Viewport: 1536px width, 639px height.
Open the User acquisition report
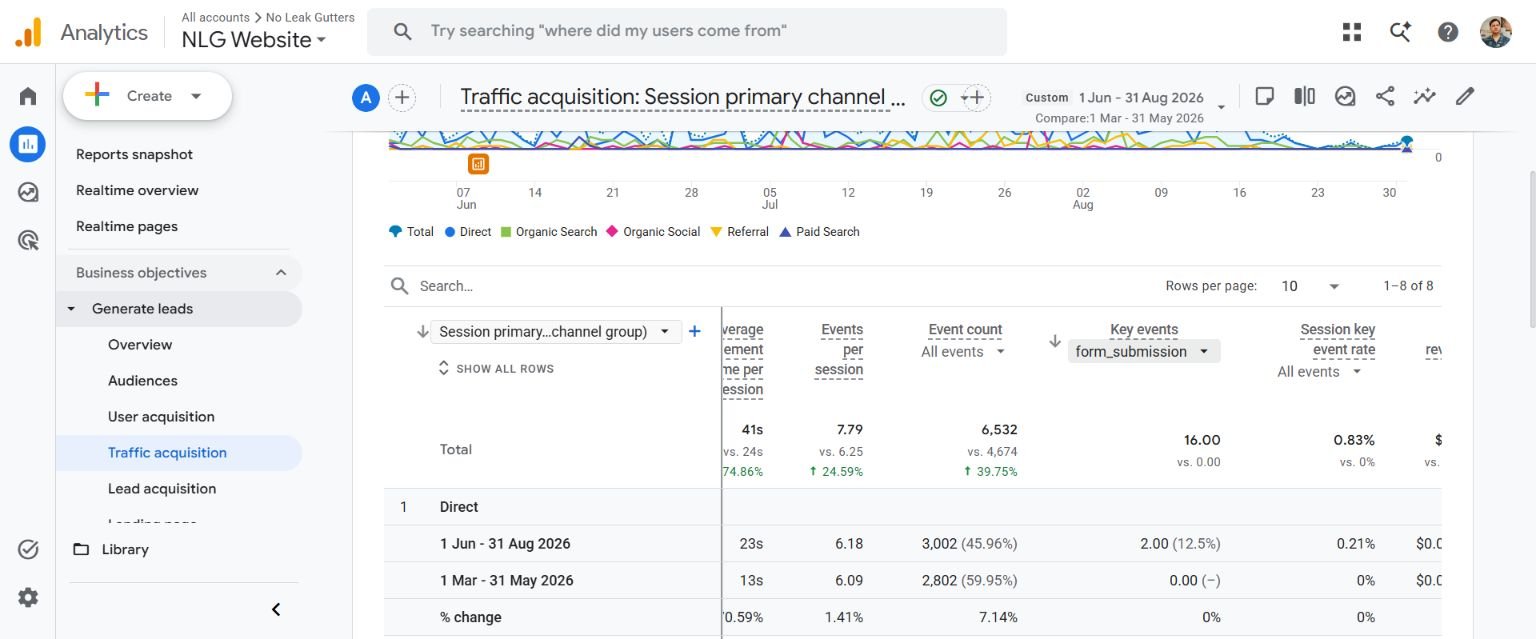pyautogui.click(x=161, y=417)
